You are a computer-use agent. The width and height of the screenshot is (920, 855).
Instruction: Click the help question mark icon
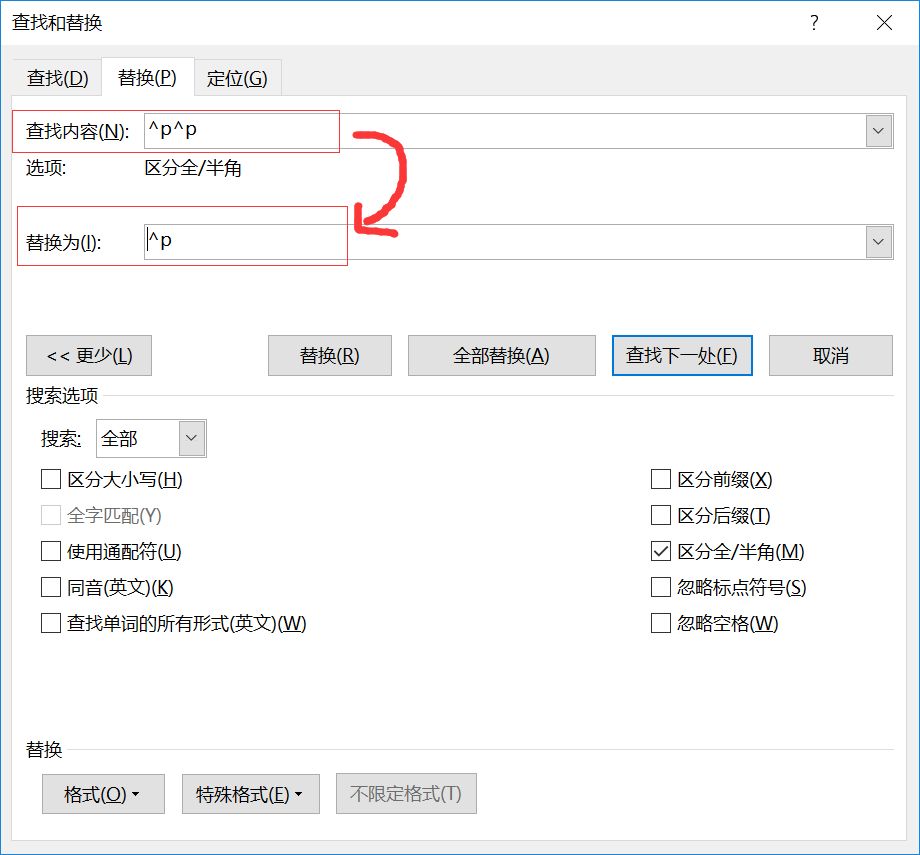pyautogui.click(x=814, y=23)
